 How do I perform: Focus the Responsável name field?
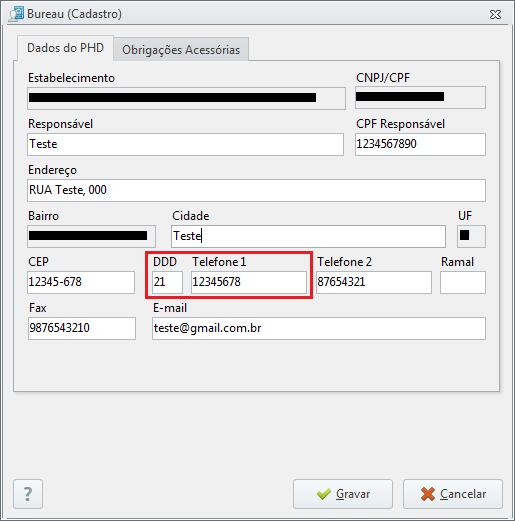pyautogui.click(x=185, y=144)
